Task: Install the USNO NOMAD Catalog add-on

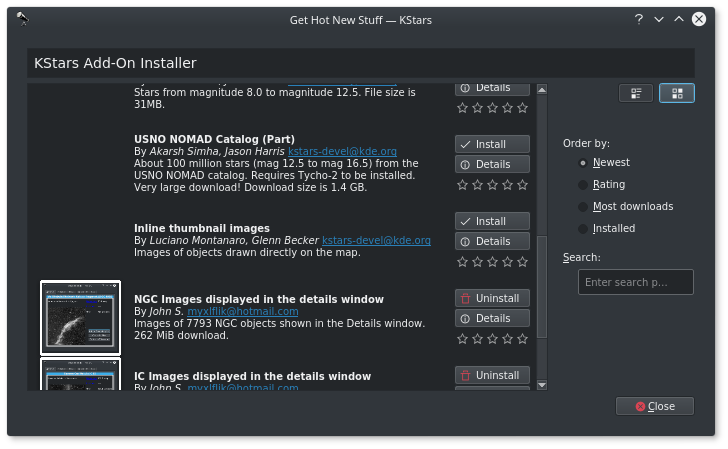Action: click(492, 144)
